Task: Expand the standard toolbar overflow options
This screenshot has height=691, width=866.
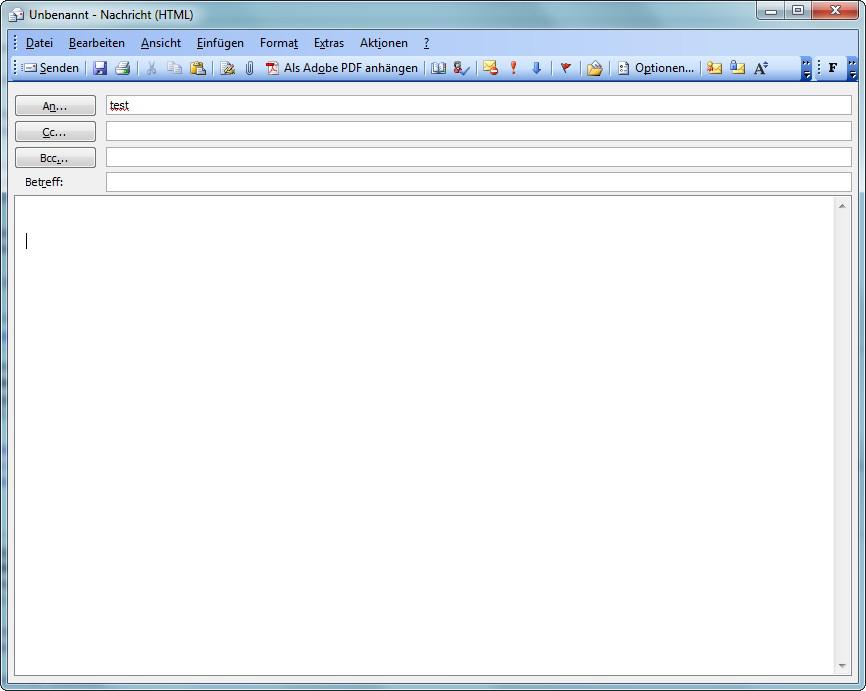Action: pos(806,68)
